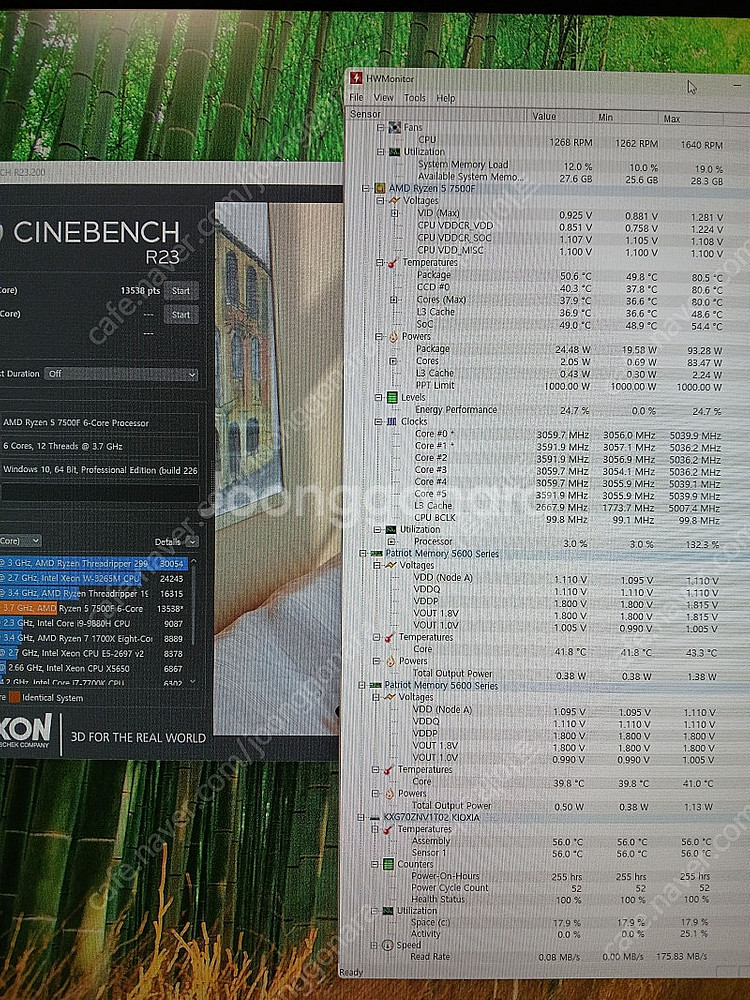Screen dimensions: 750x1000
Task: Select the Ryzen Threadripper 30054 ranking bar
Action: pos(94,564)
